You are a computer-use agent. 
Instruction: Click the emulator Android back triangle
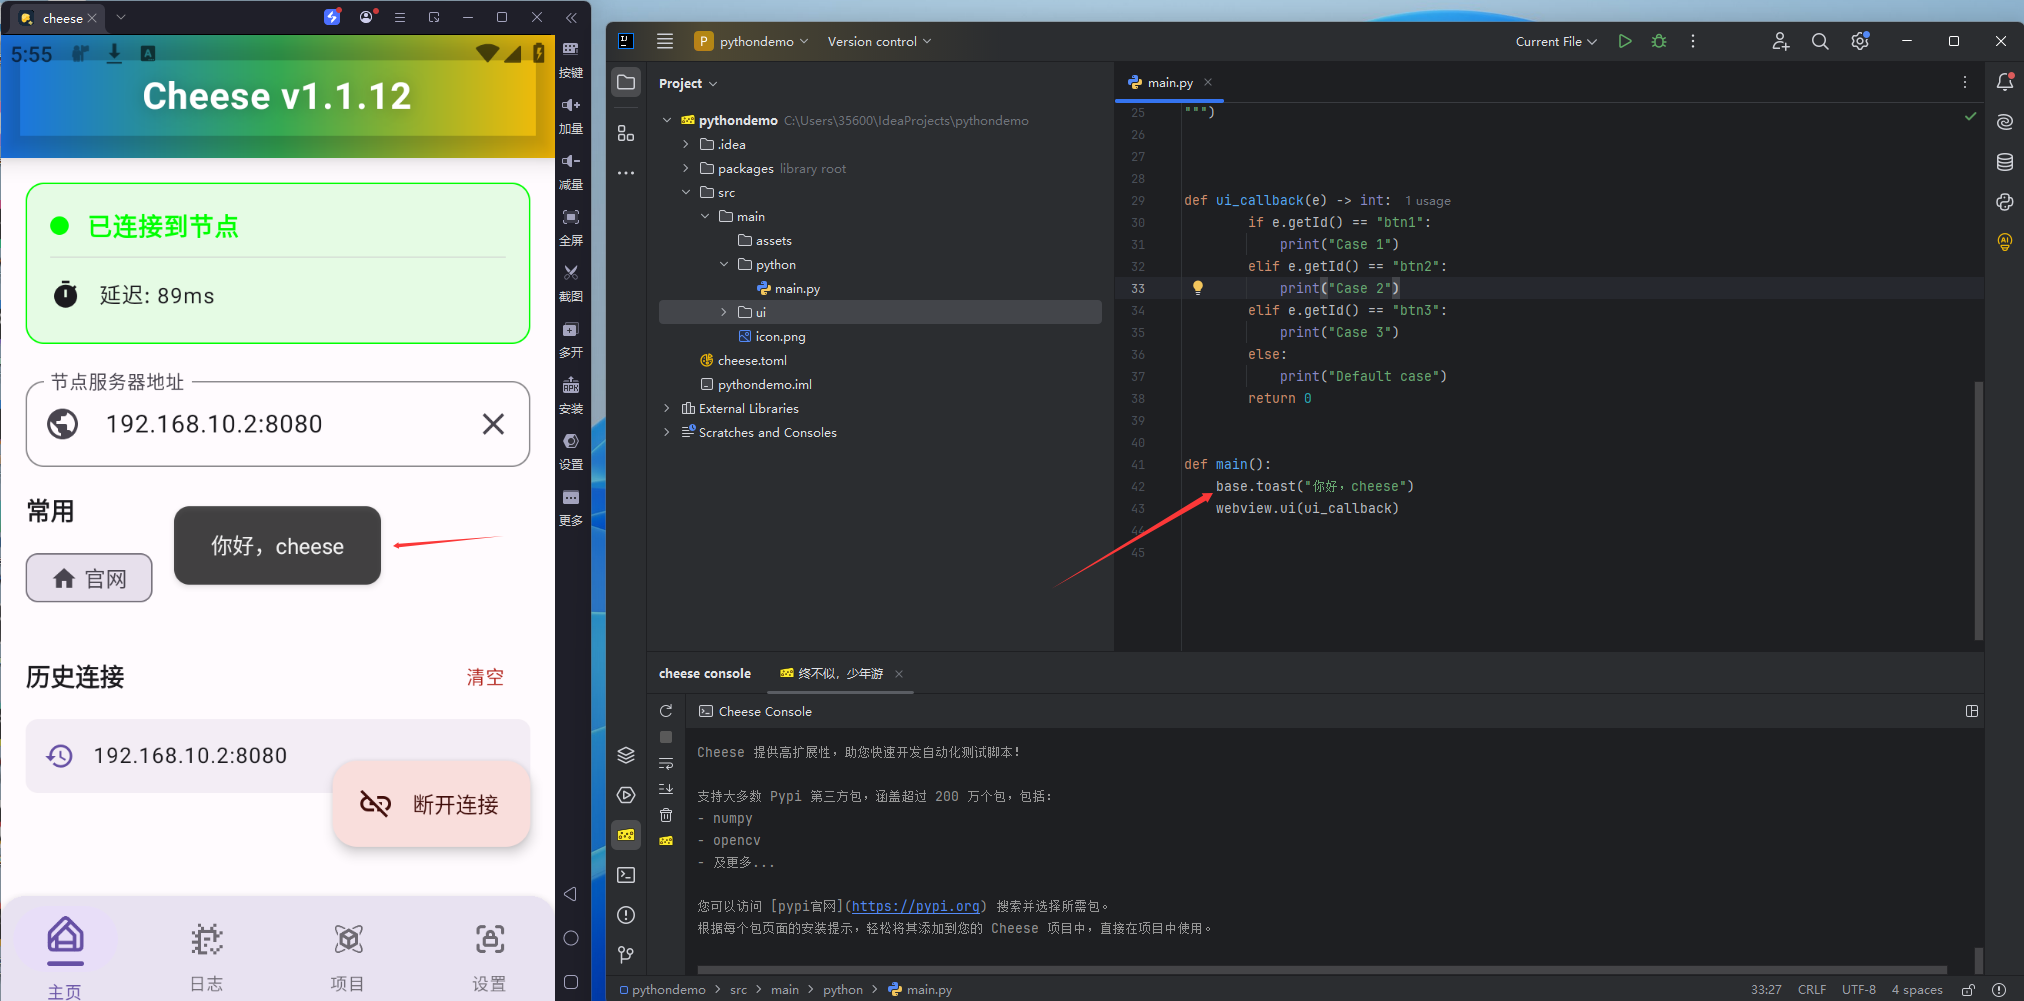[571, 894]
